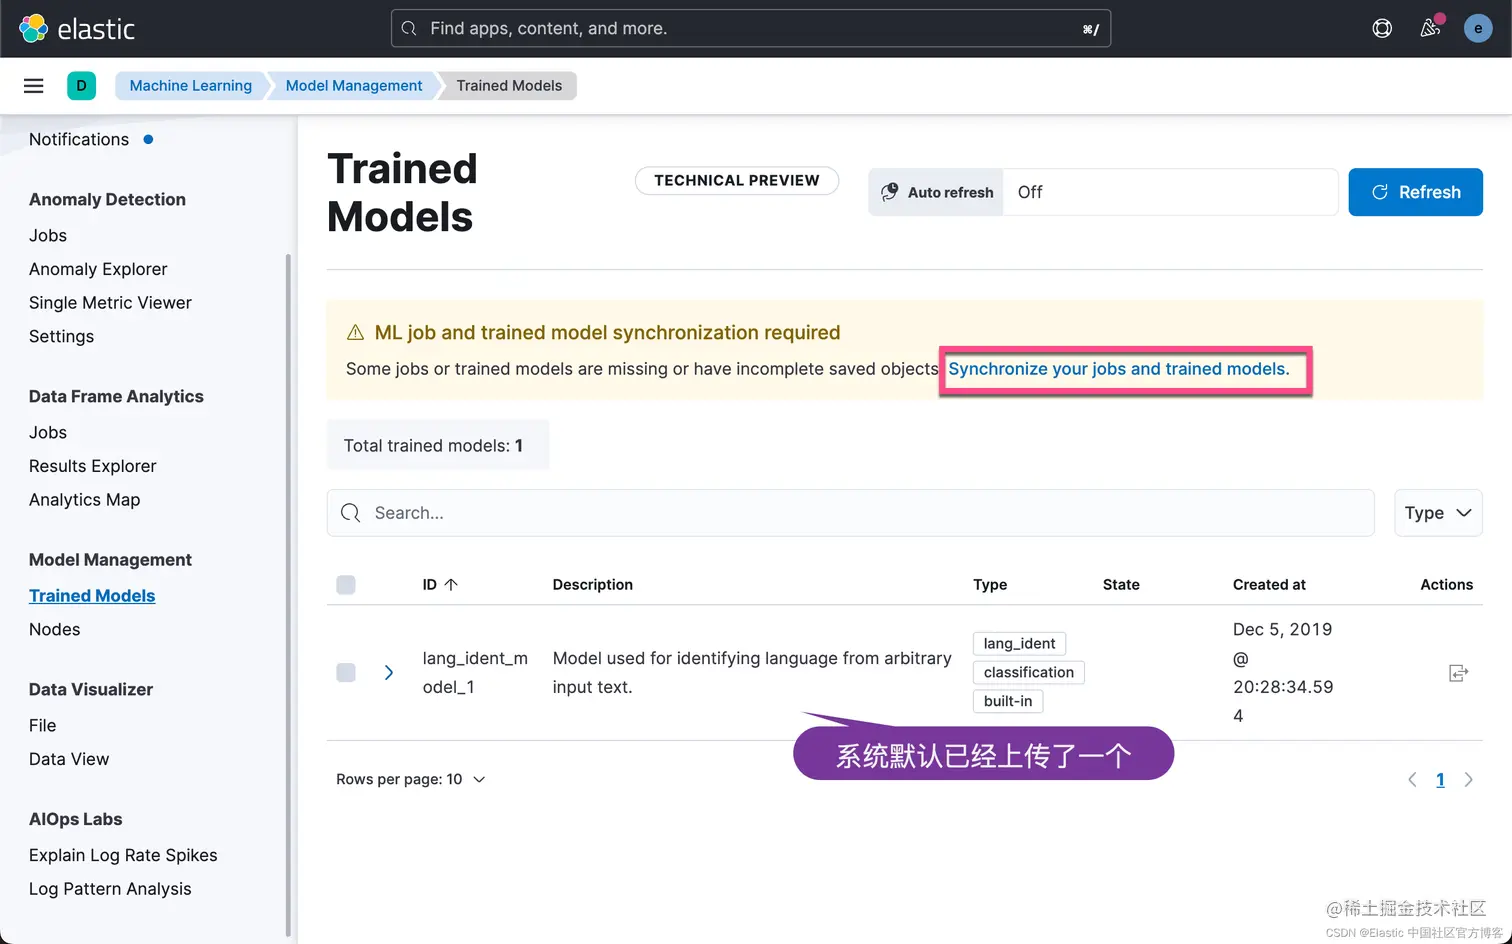Open Results Explorer
Image resolution: width=1512 pixels, height=944 pixels.
click(93, 466)
